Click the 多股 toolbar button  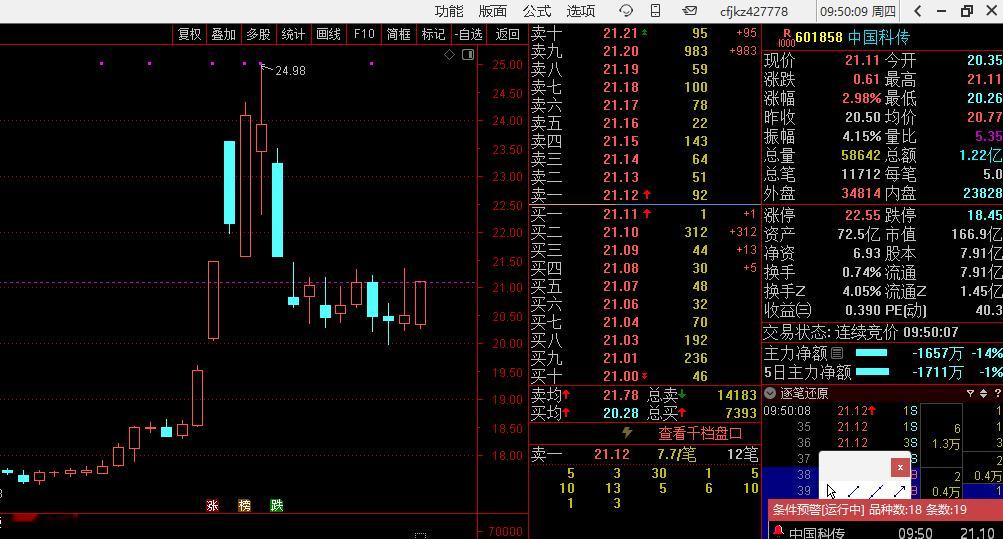(x=258, y=34)
